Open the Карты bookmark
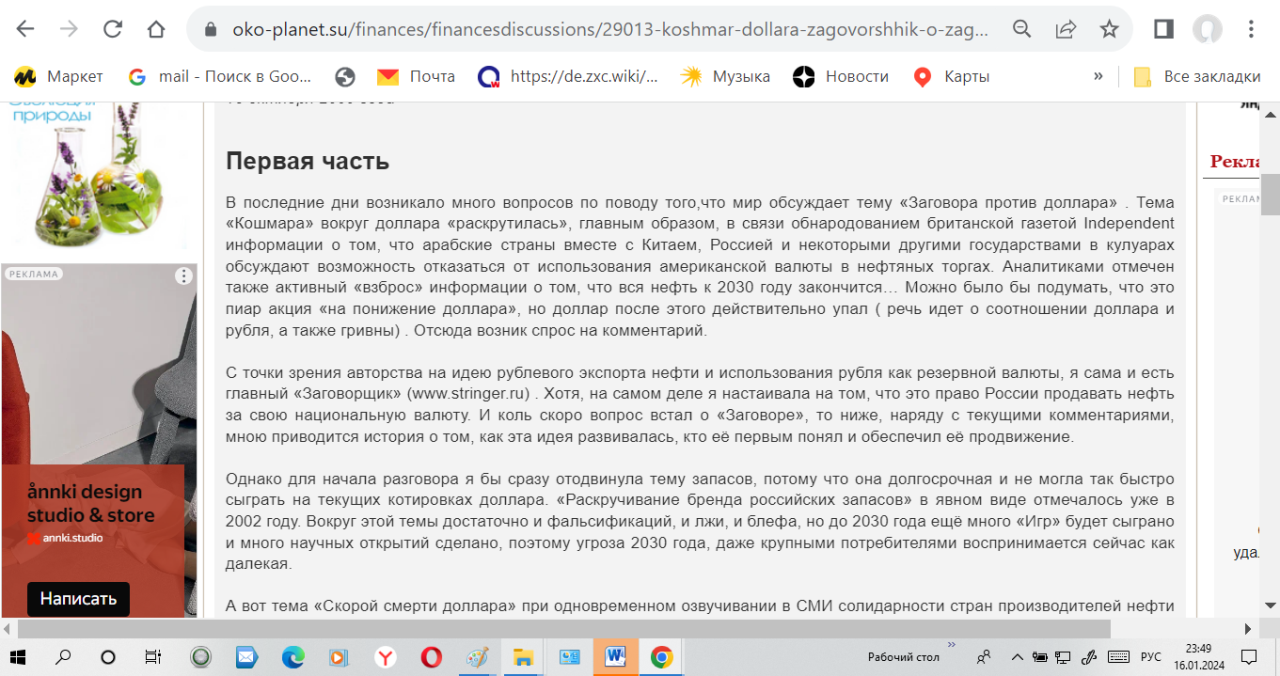 951,77
